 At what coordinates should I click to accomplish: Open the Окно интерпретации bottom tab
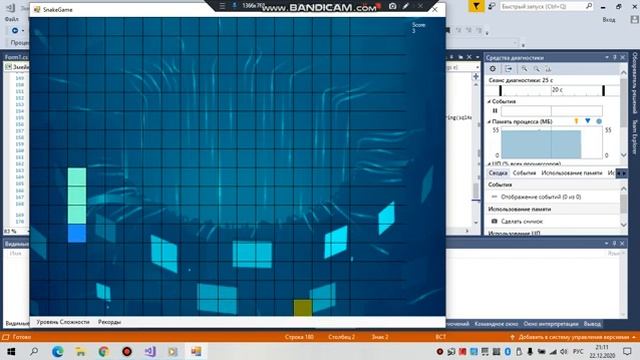[x=551, y=324]
